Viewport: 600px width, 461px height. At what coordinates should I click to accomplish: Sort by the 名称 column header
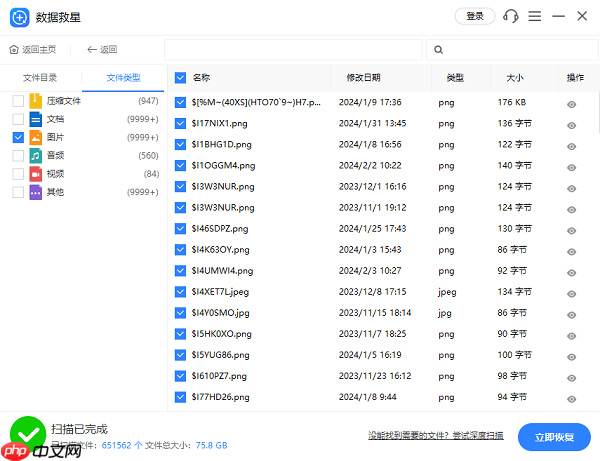coord(201,78)
